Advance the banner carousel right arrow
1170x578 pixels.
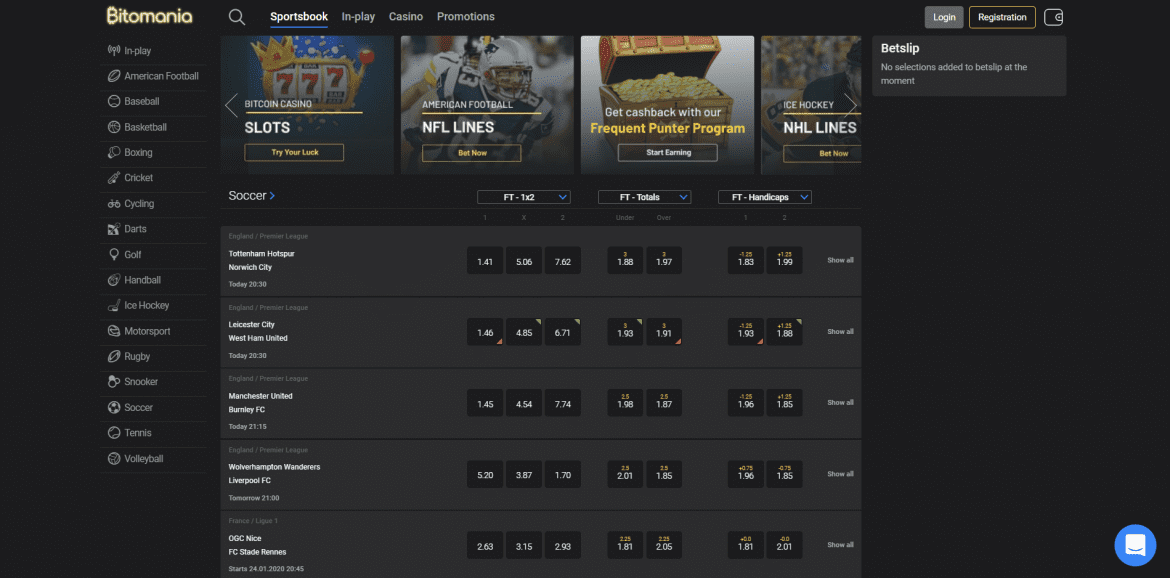pos(849,105)
